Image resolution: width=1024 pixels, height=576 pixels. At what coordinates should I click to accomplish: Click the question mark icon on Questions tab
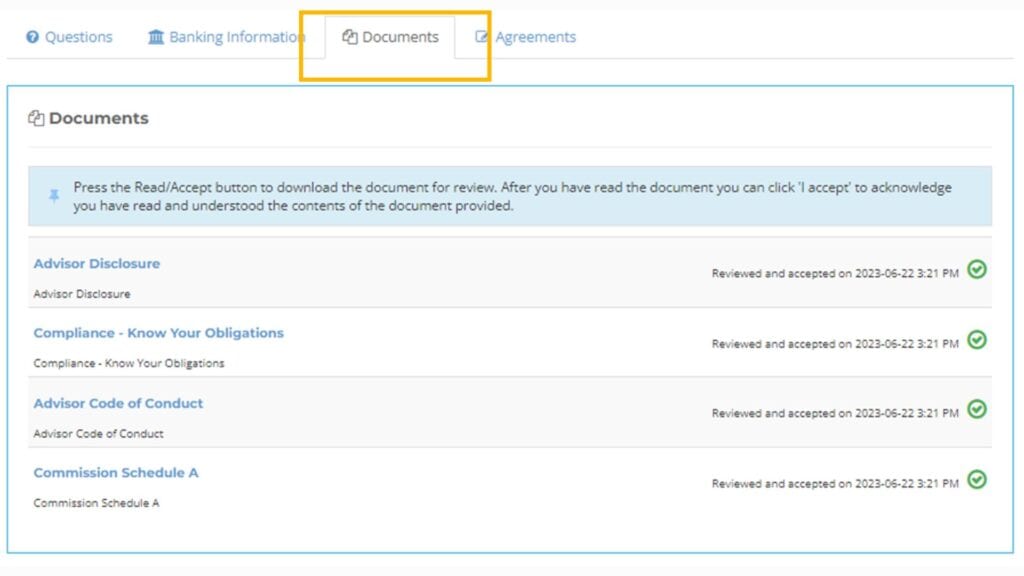coord(32,38)
